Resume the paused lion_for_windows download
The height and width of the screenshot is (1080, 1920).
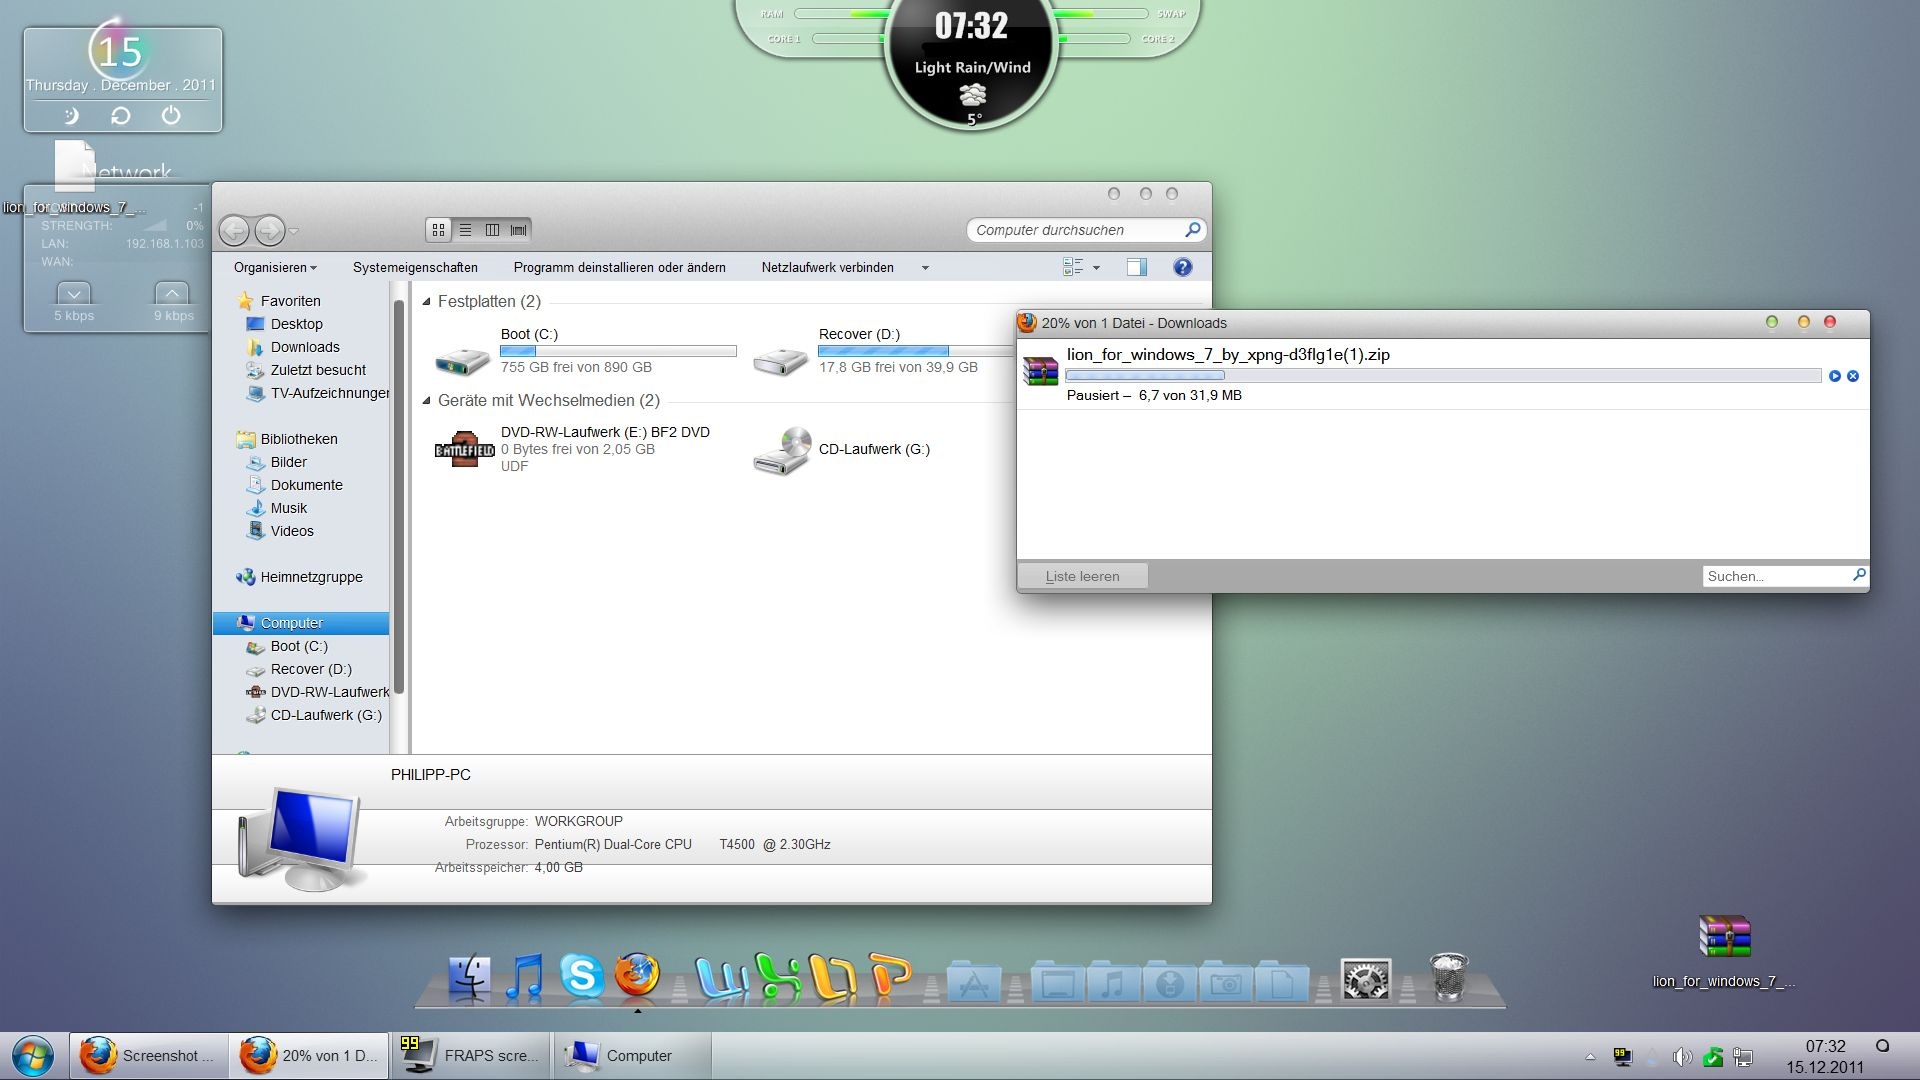(x=1834, y=376)
